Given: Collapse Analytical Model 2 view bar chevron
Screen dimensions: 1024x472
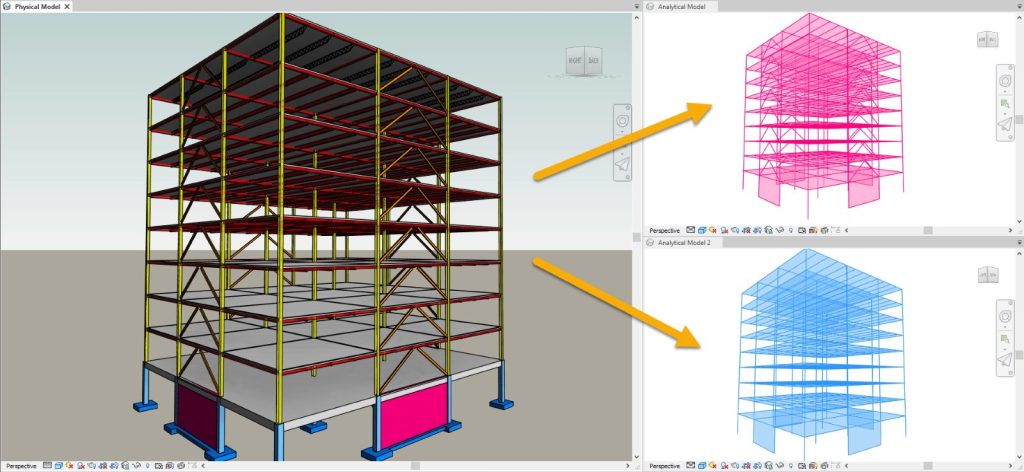Looking at the screenshot, I should point(846,465).
